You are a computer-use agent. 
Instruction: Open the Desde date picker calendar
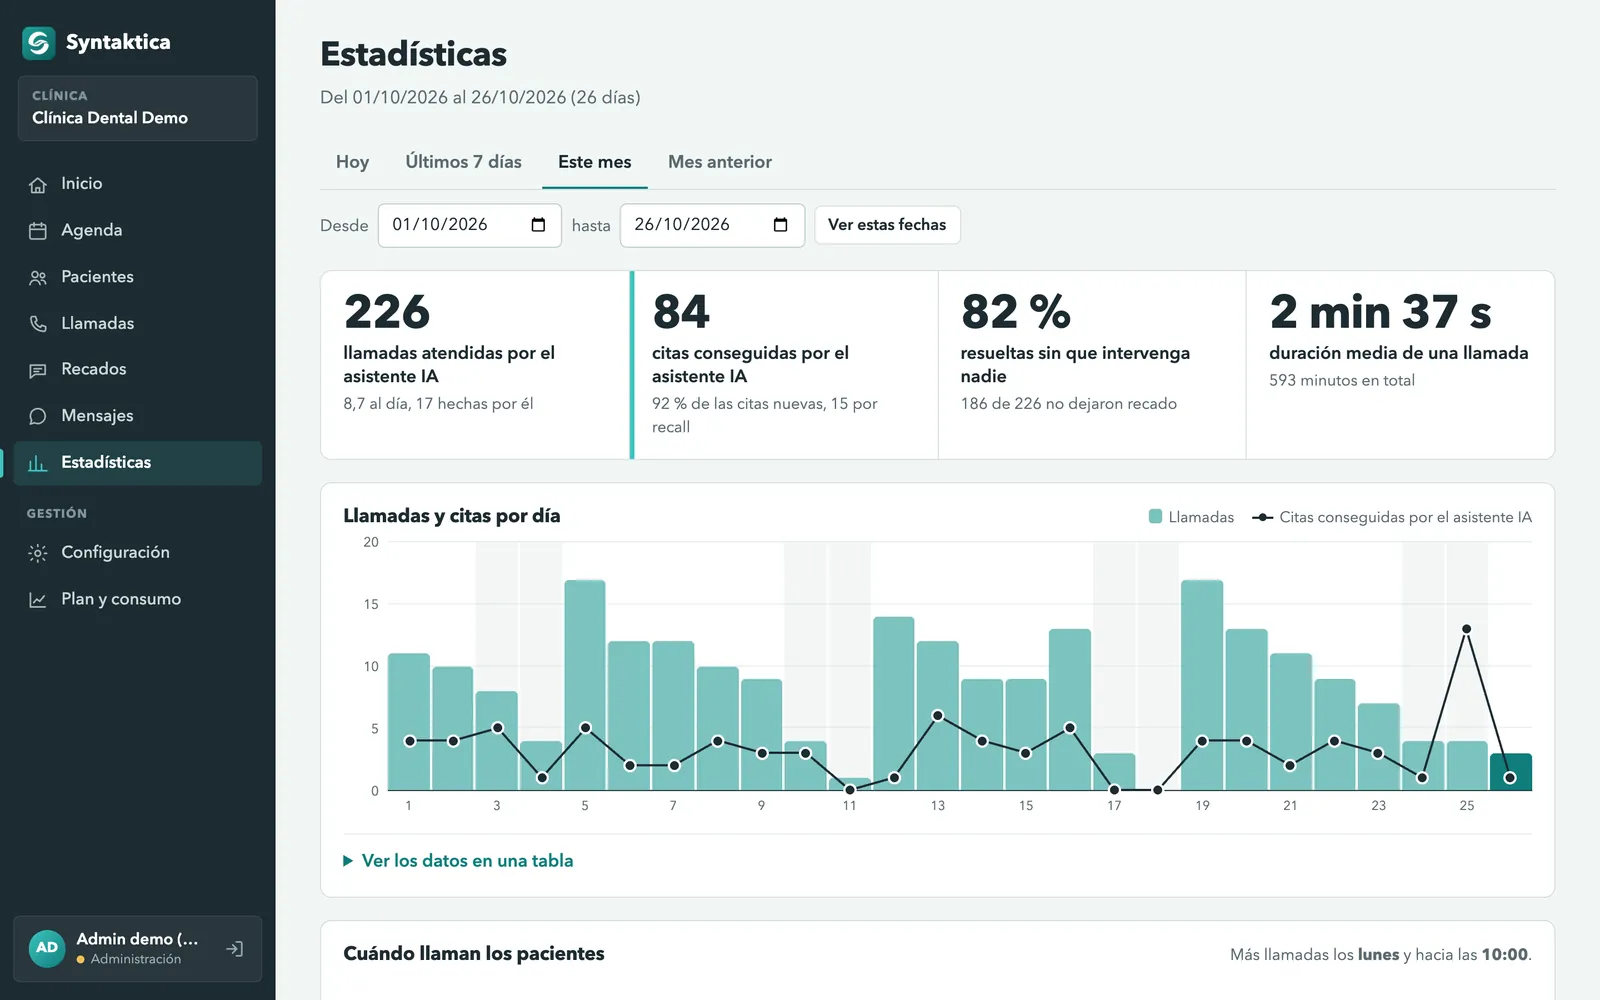click(538, 225)
